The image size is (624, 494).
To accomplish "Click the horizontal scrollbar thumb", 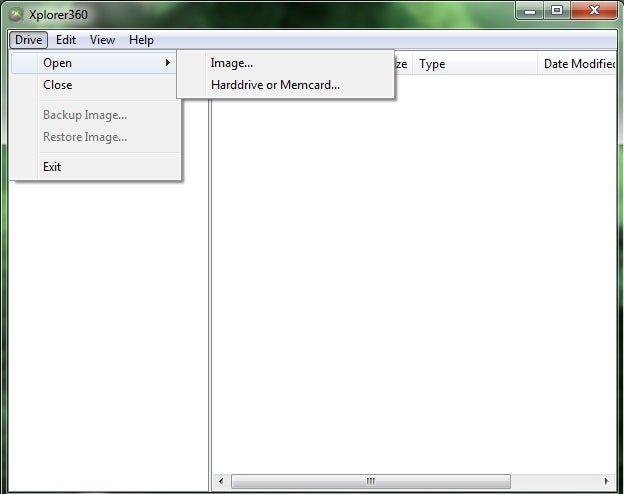I will pos(370,481).
